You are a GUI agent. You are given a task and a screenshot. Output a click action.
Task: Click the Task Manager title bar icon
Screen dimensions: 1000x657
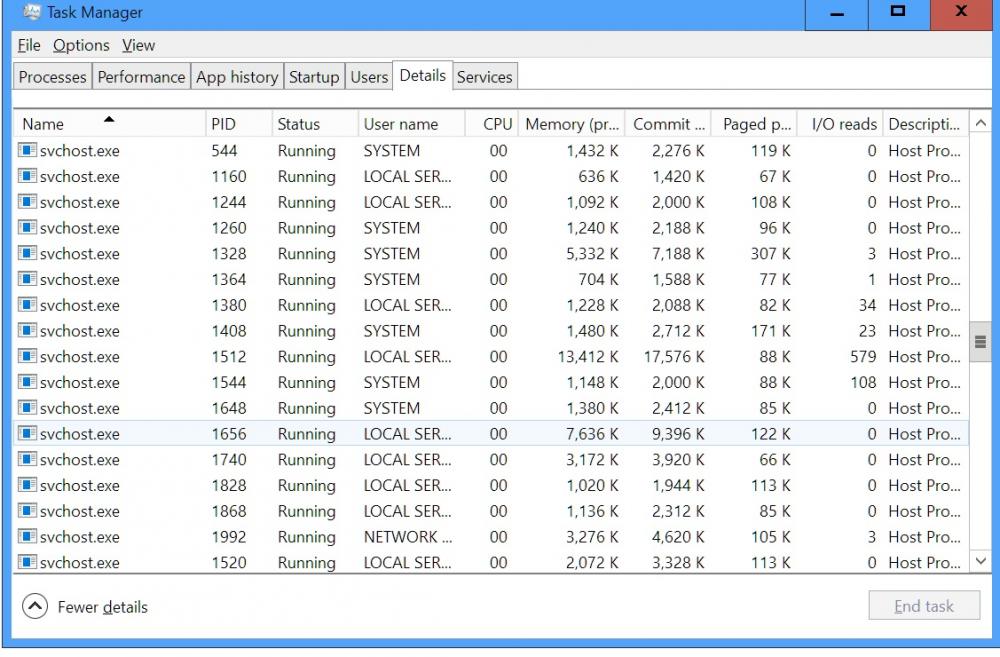pyautogui.click(x=31, y=11)
